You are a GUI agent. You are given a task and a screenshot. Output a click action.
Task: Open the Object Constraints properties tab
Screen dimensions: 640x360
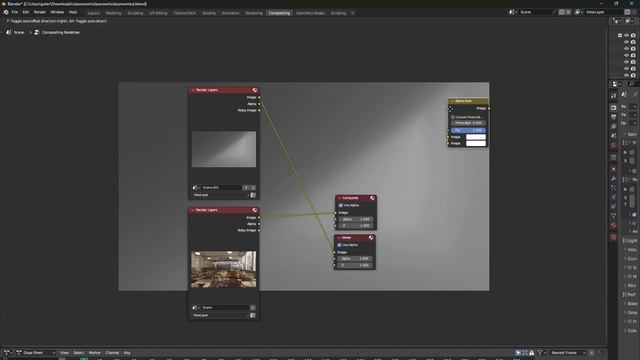(x=613, y=207)
